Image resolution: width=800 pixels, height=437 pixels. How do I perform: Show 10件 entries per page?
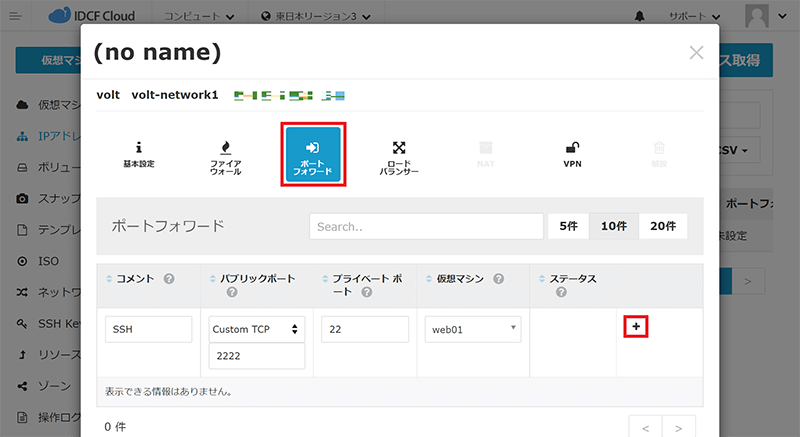click(x=613, y=226)
